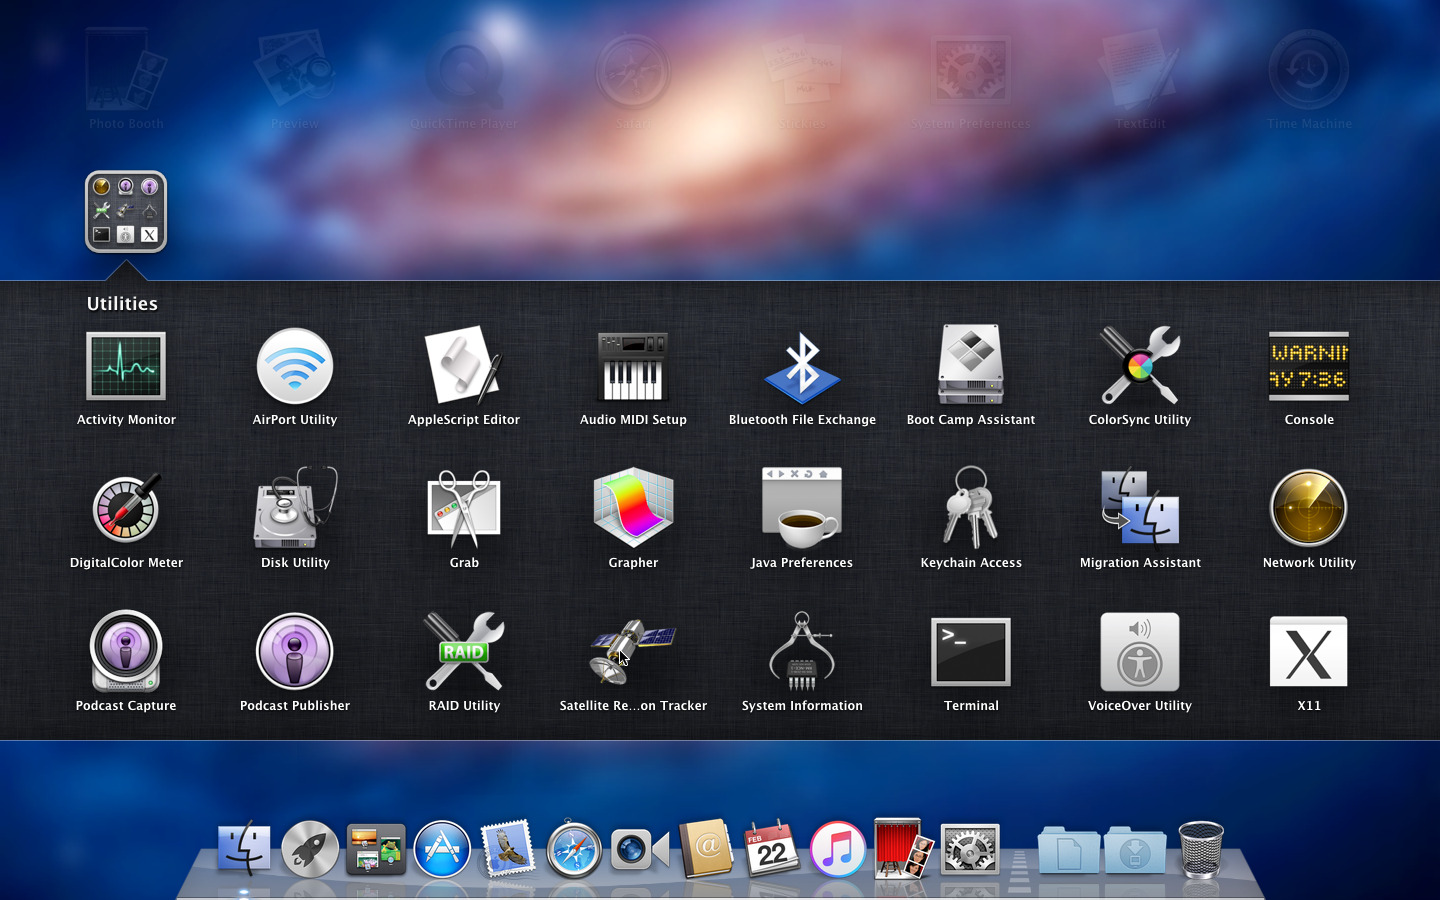Launch AirPort Utility
This screenshot has height=900, width=1440.
point(295,368)
